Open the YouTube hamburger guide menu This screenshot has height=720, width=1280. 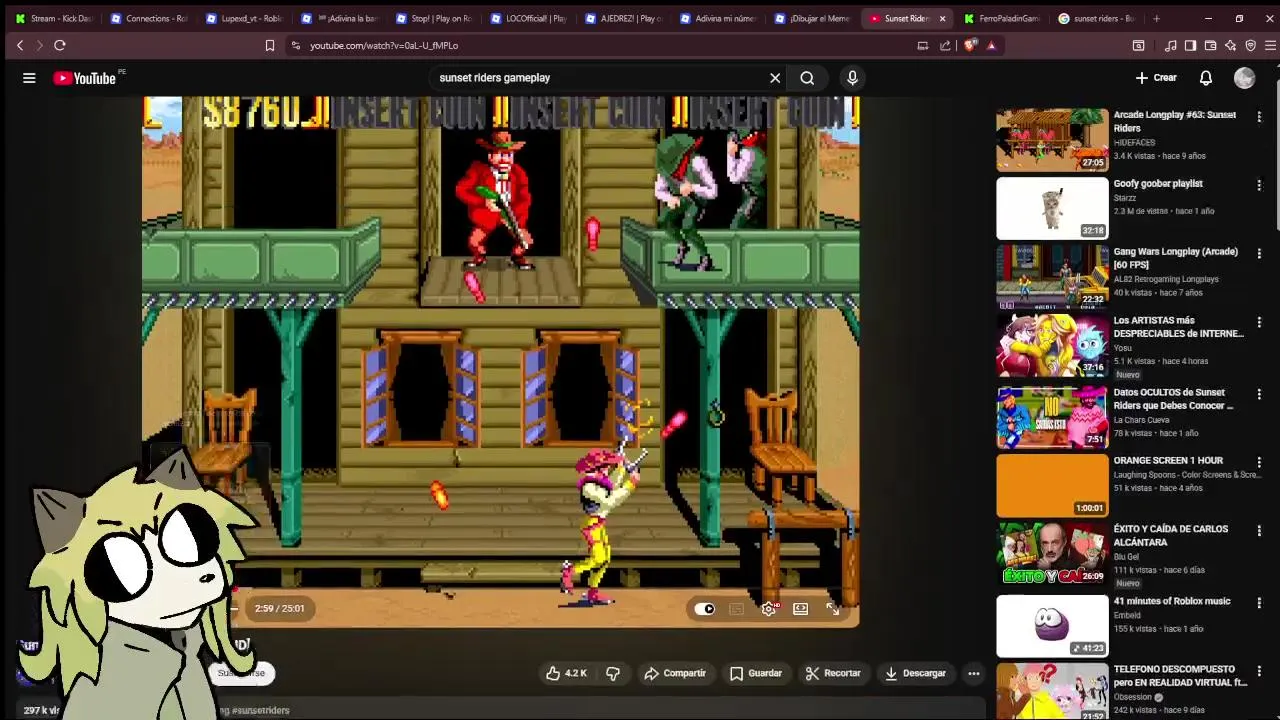29,78
